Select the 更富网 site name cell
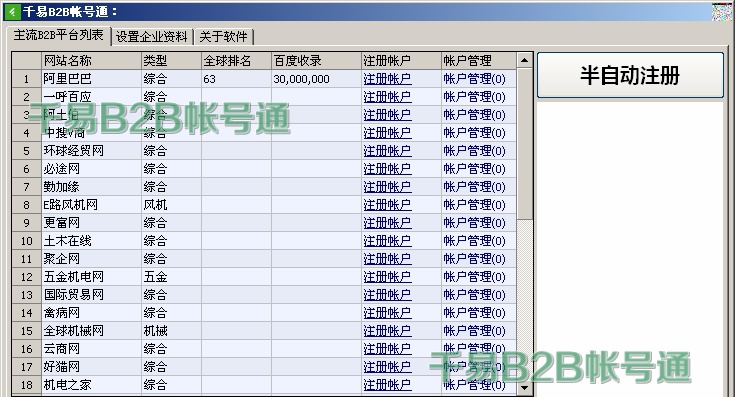 pos(91,223)
